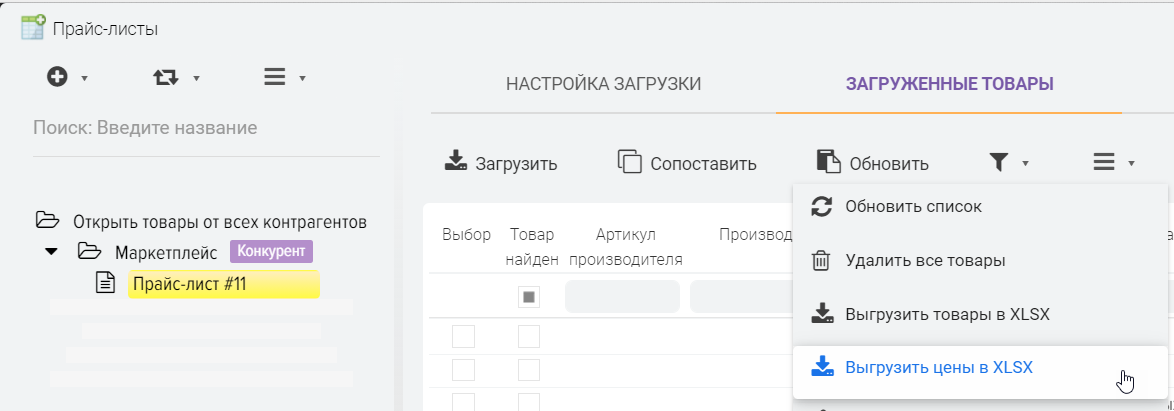The width and height of the screenshot is (1174, 411).
Task: Open the retweet-style sync icon menu
Action: tap(166, 77)
